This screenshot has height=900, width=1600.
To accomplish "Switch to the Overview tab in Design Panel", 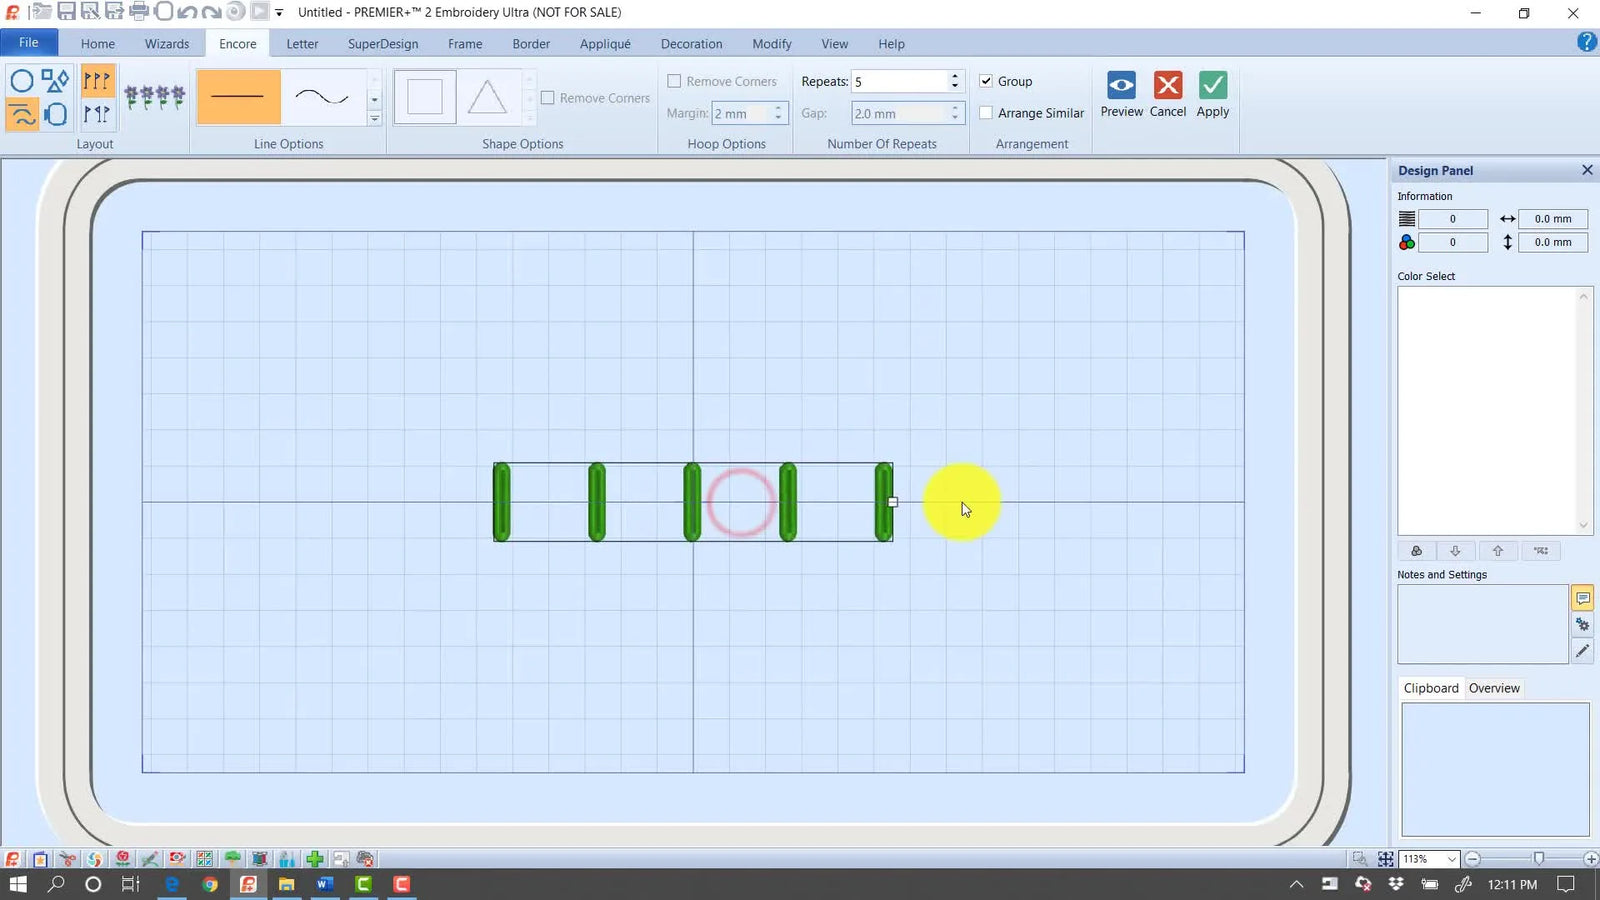I will click(1494, 688).
